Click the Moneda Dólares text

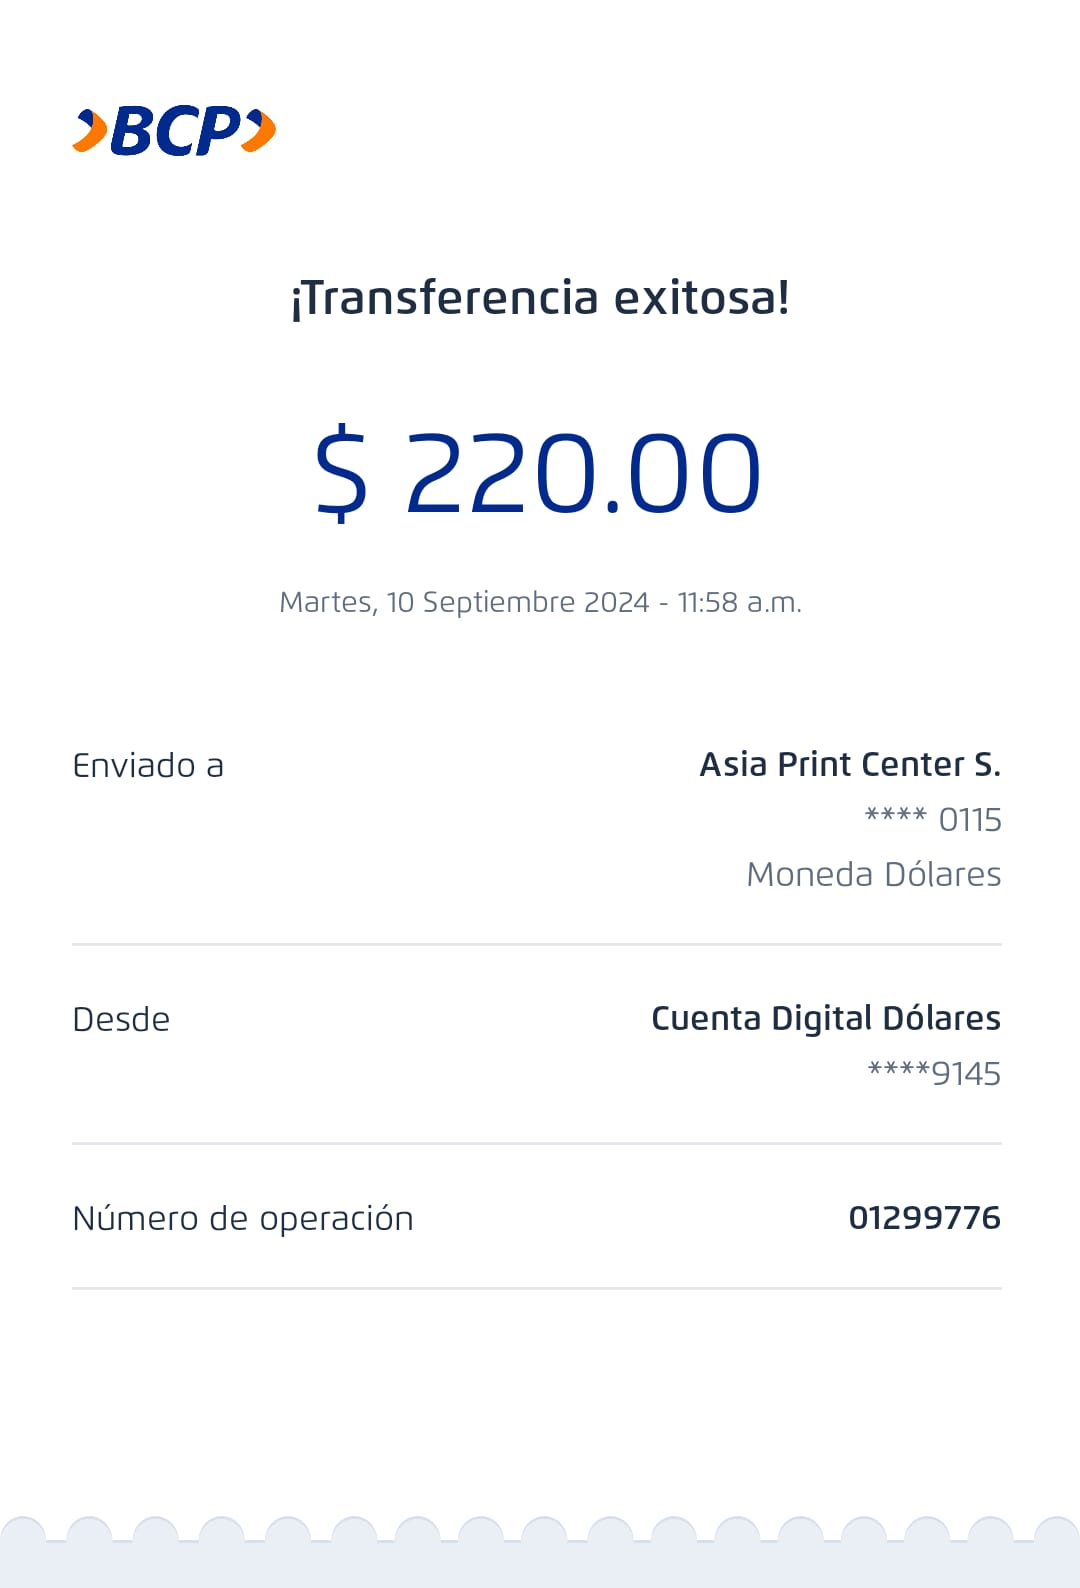(x=873, y=874)
